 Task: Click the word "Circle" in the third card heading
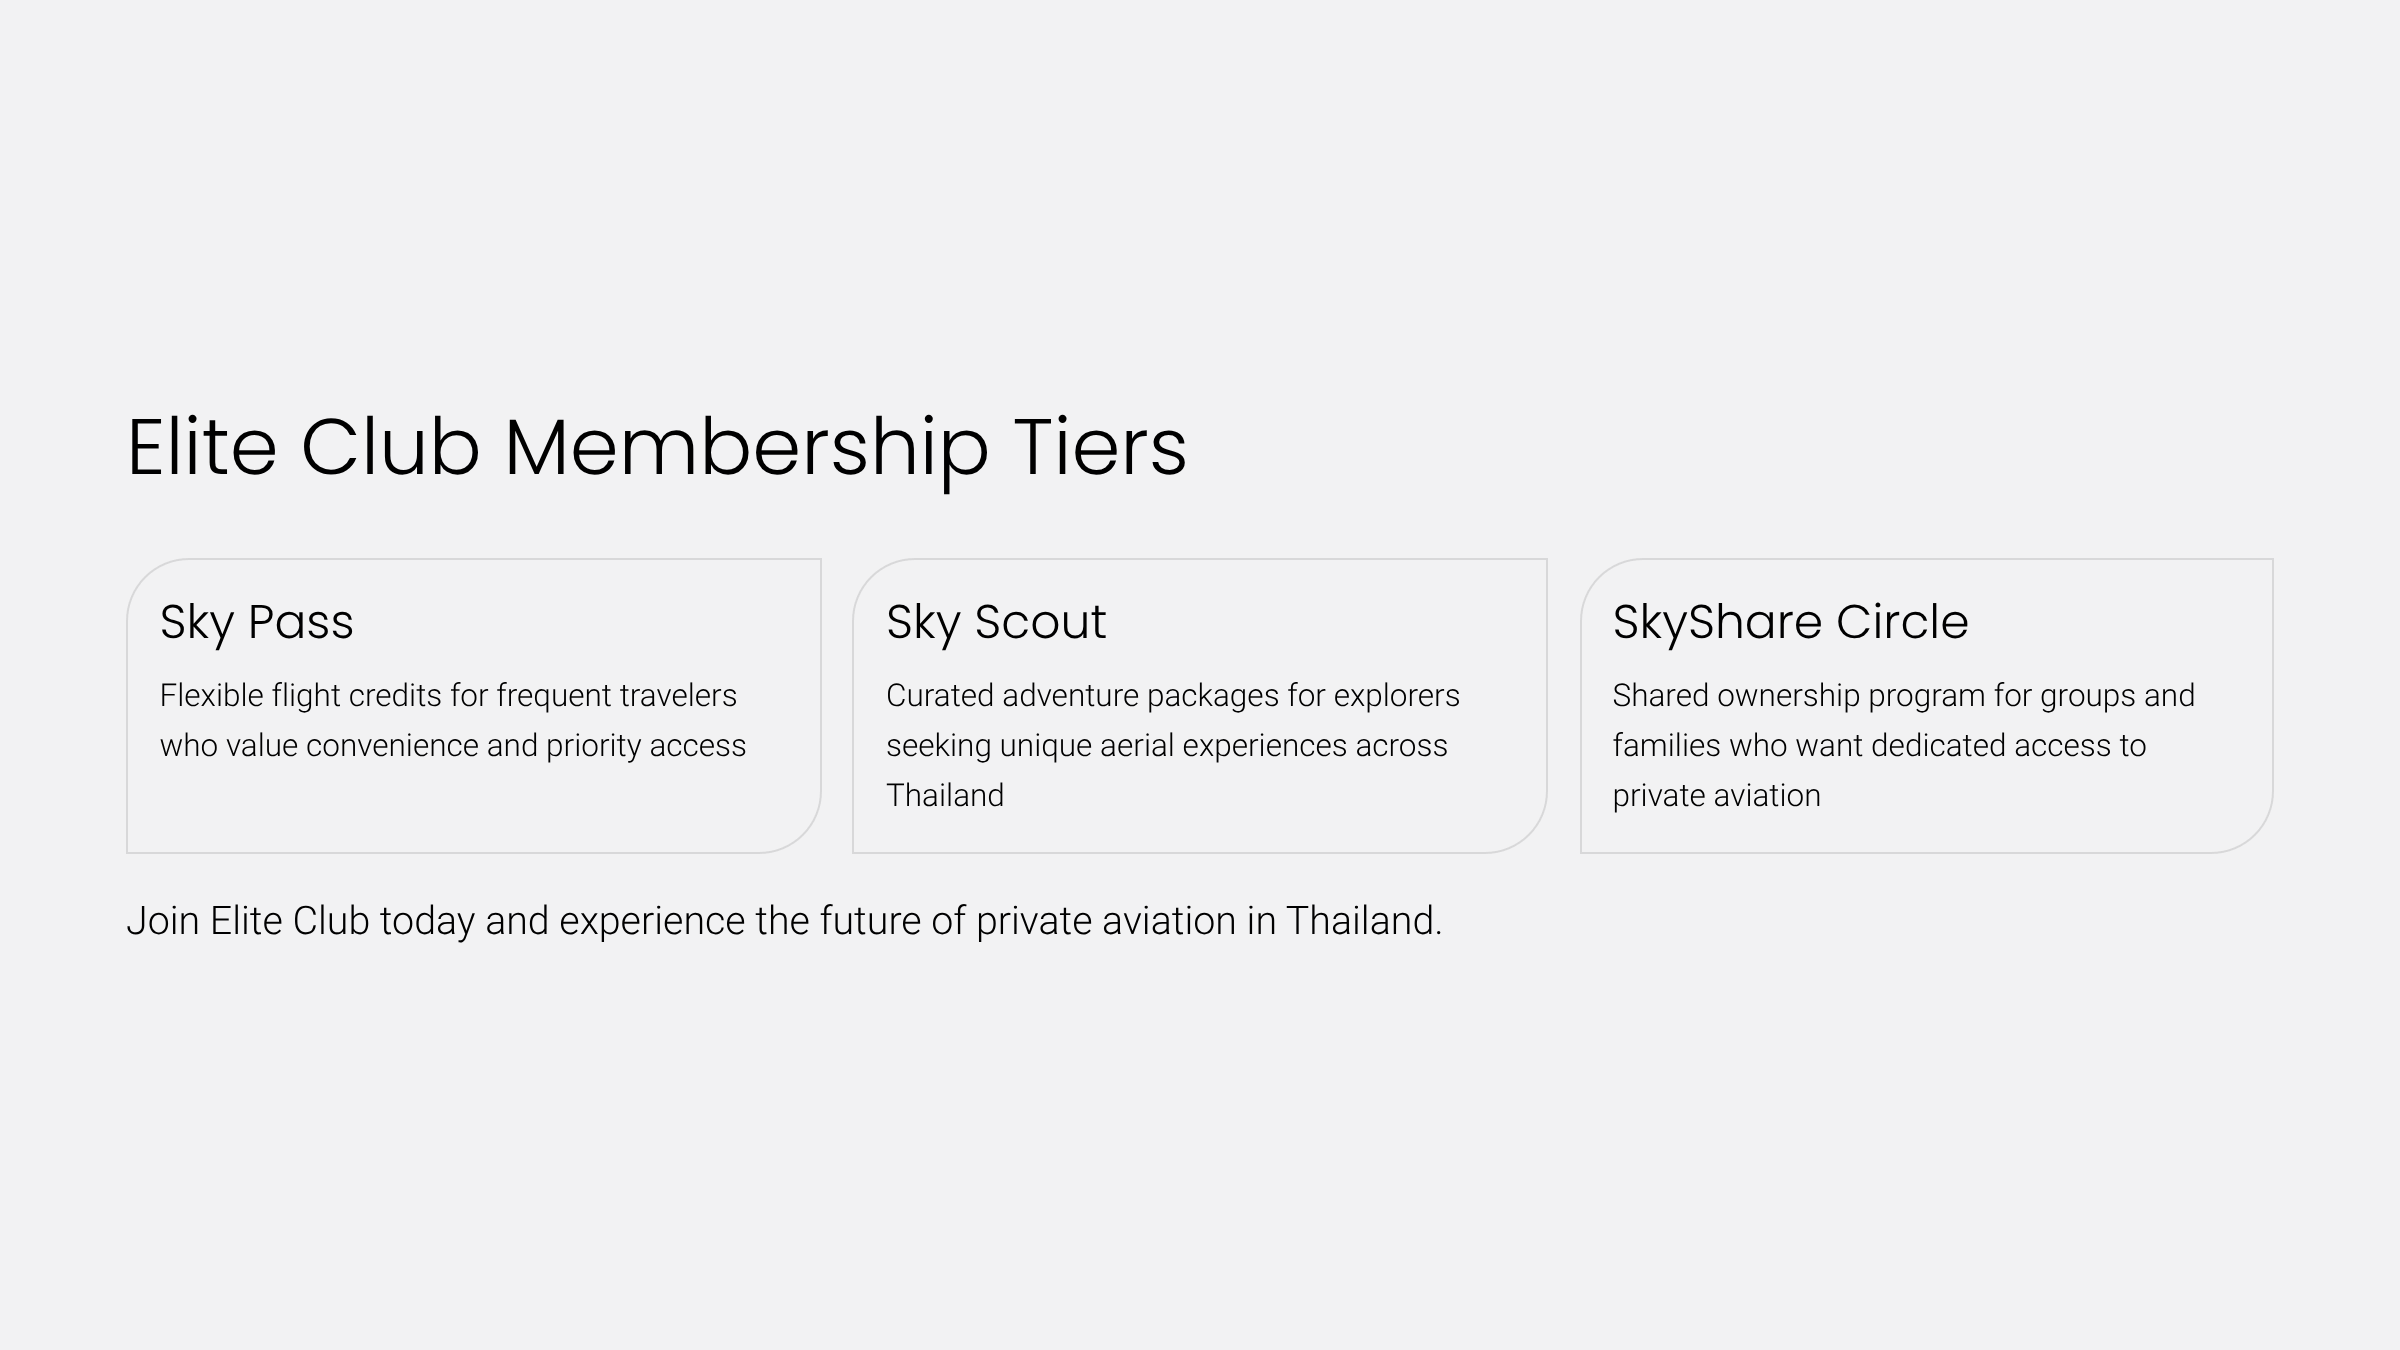(1902, 622)
